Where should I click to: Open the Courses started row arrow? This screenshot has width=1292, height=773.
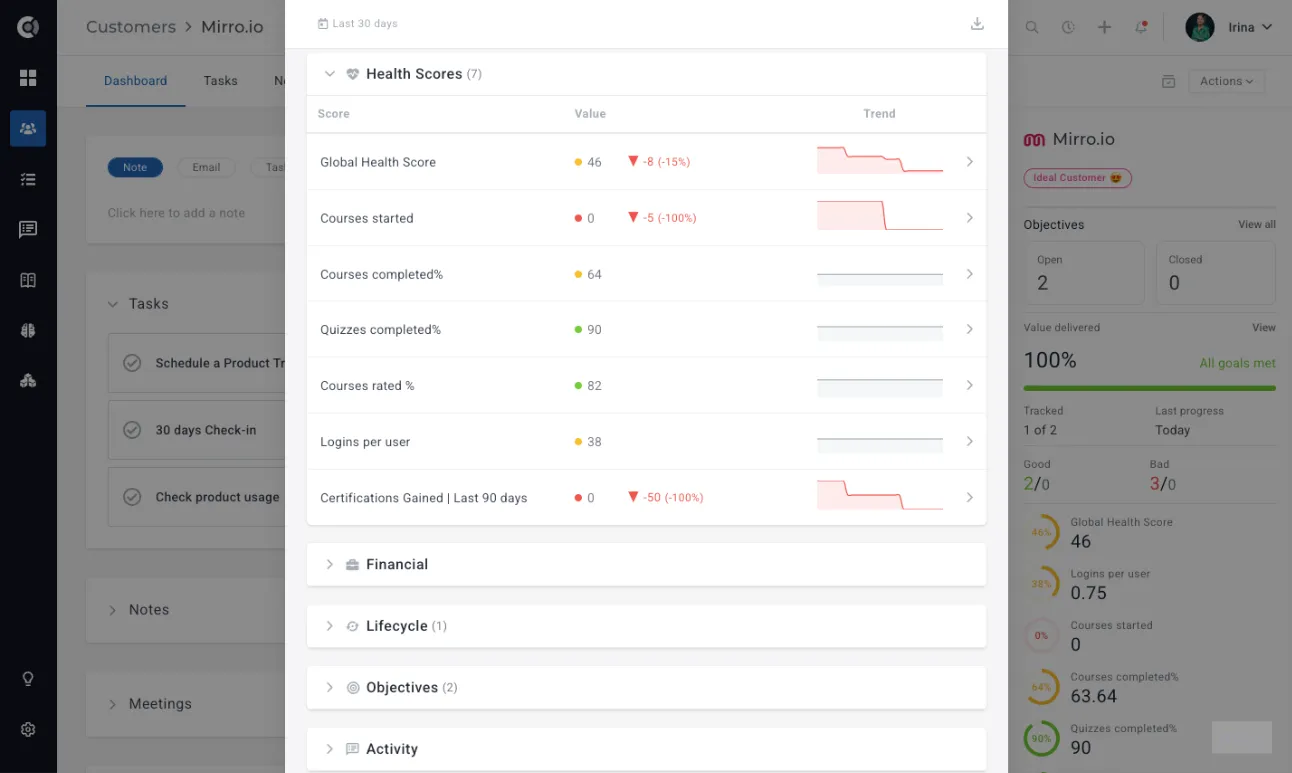969,218
